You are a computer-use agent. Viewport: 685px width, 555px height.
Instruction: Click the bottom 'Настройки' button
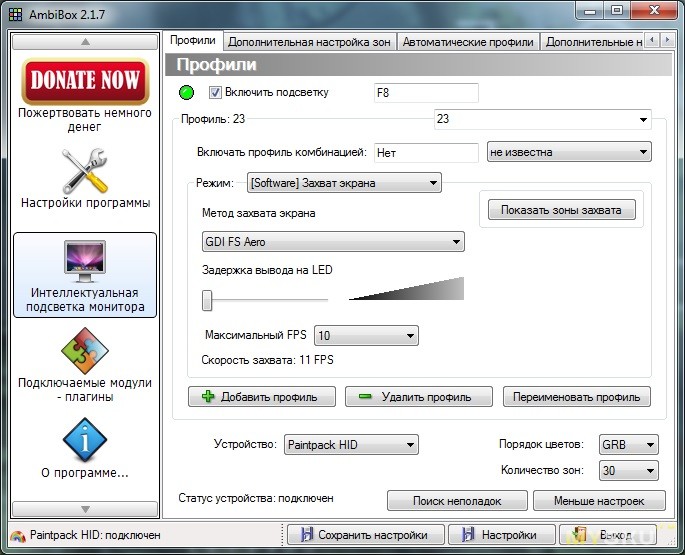tap(502, 535)
